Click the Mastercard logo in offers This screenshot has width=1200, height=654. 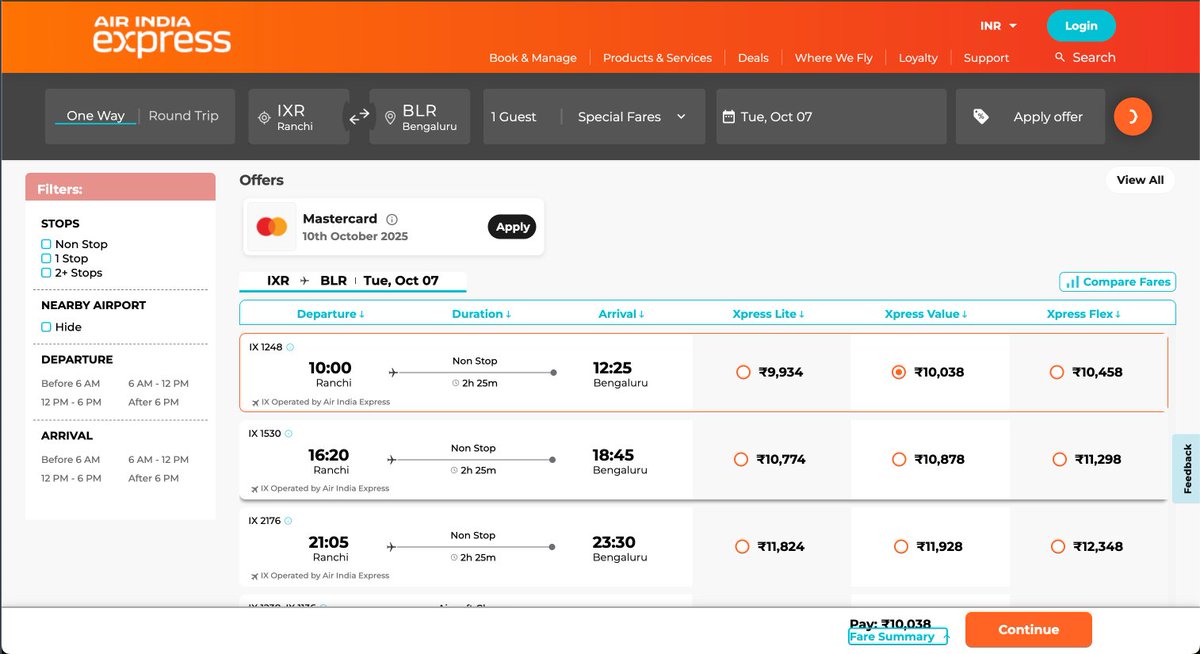pyautogui.click(x=271, y=227)
